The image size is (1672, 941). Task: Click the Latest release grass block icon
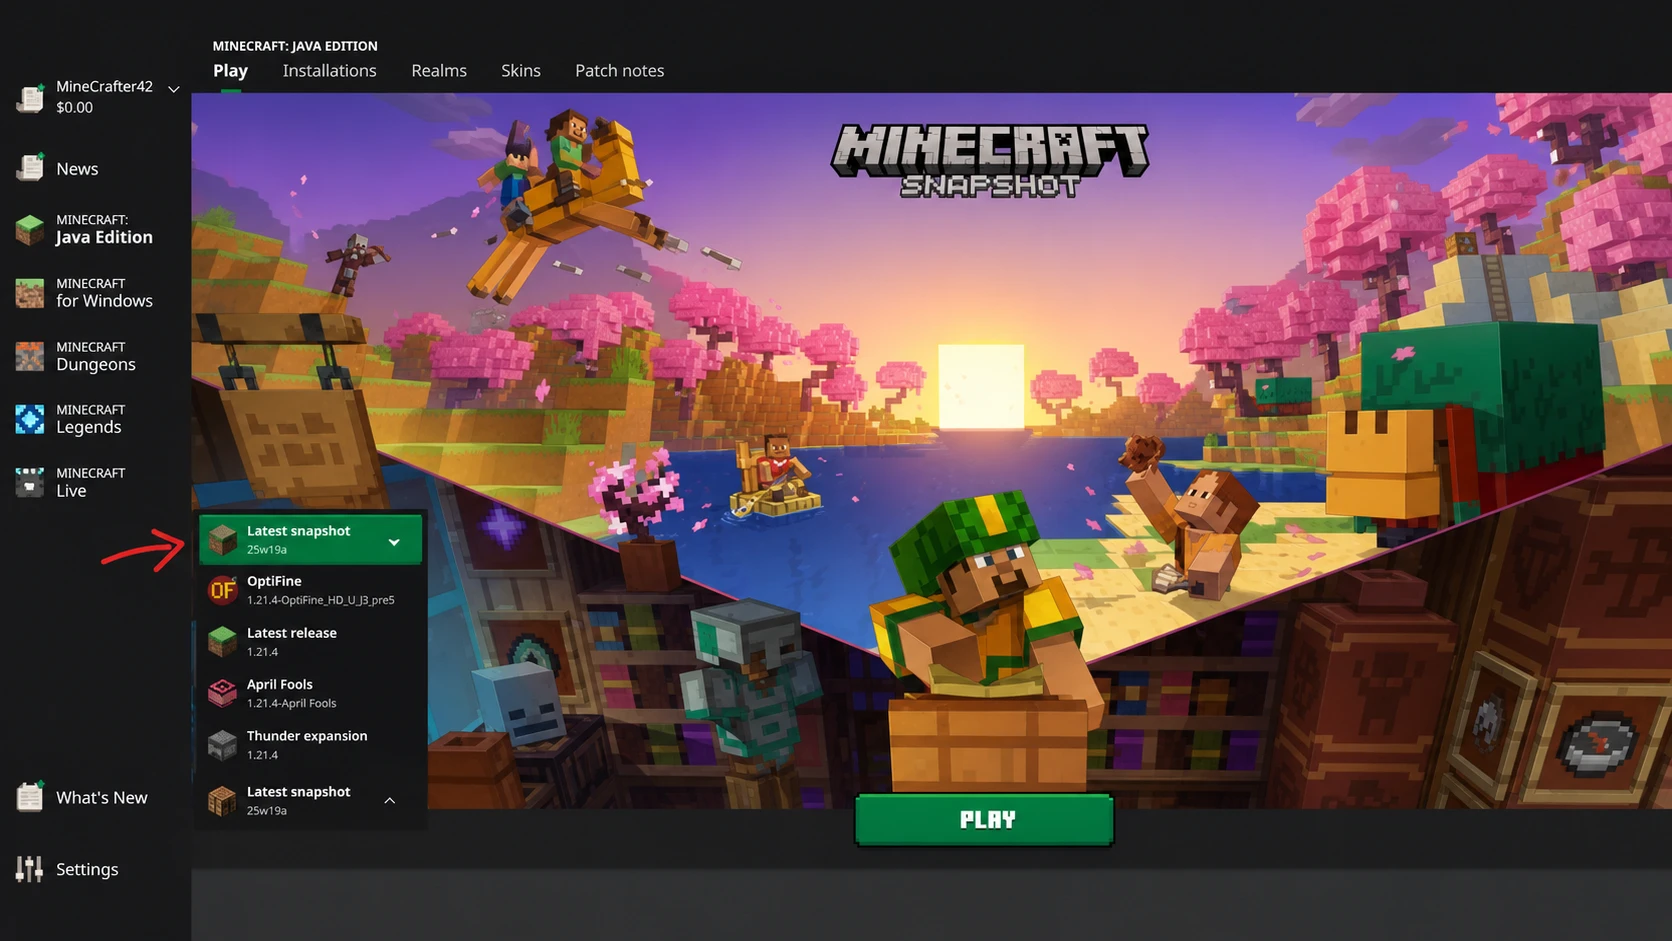(222, 641)
